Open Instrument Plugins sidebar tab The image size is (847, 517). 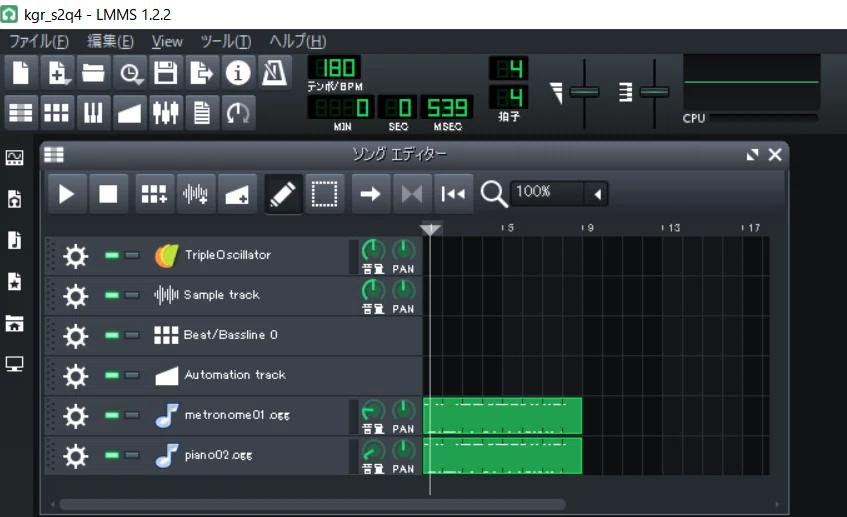coord(15,158)
